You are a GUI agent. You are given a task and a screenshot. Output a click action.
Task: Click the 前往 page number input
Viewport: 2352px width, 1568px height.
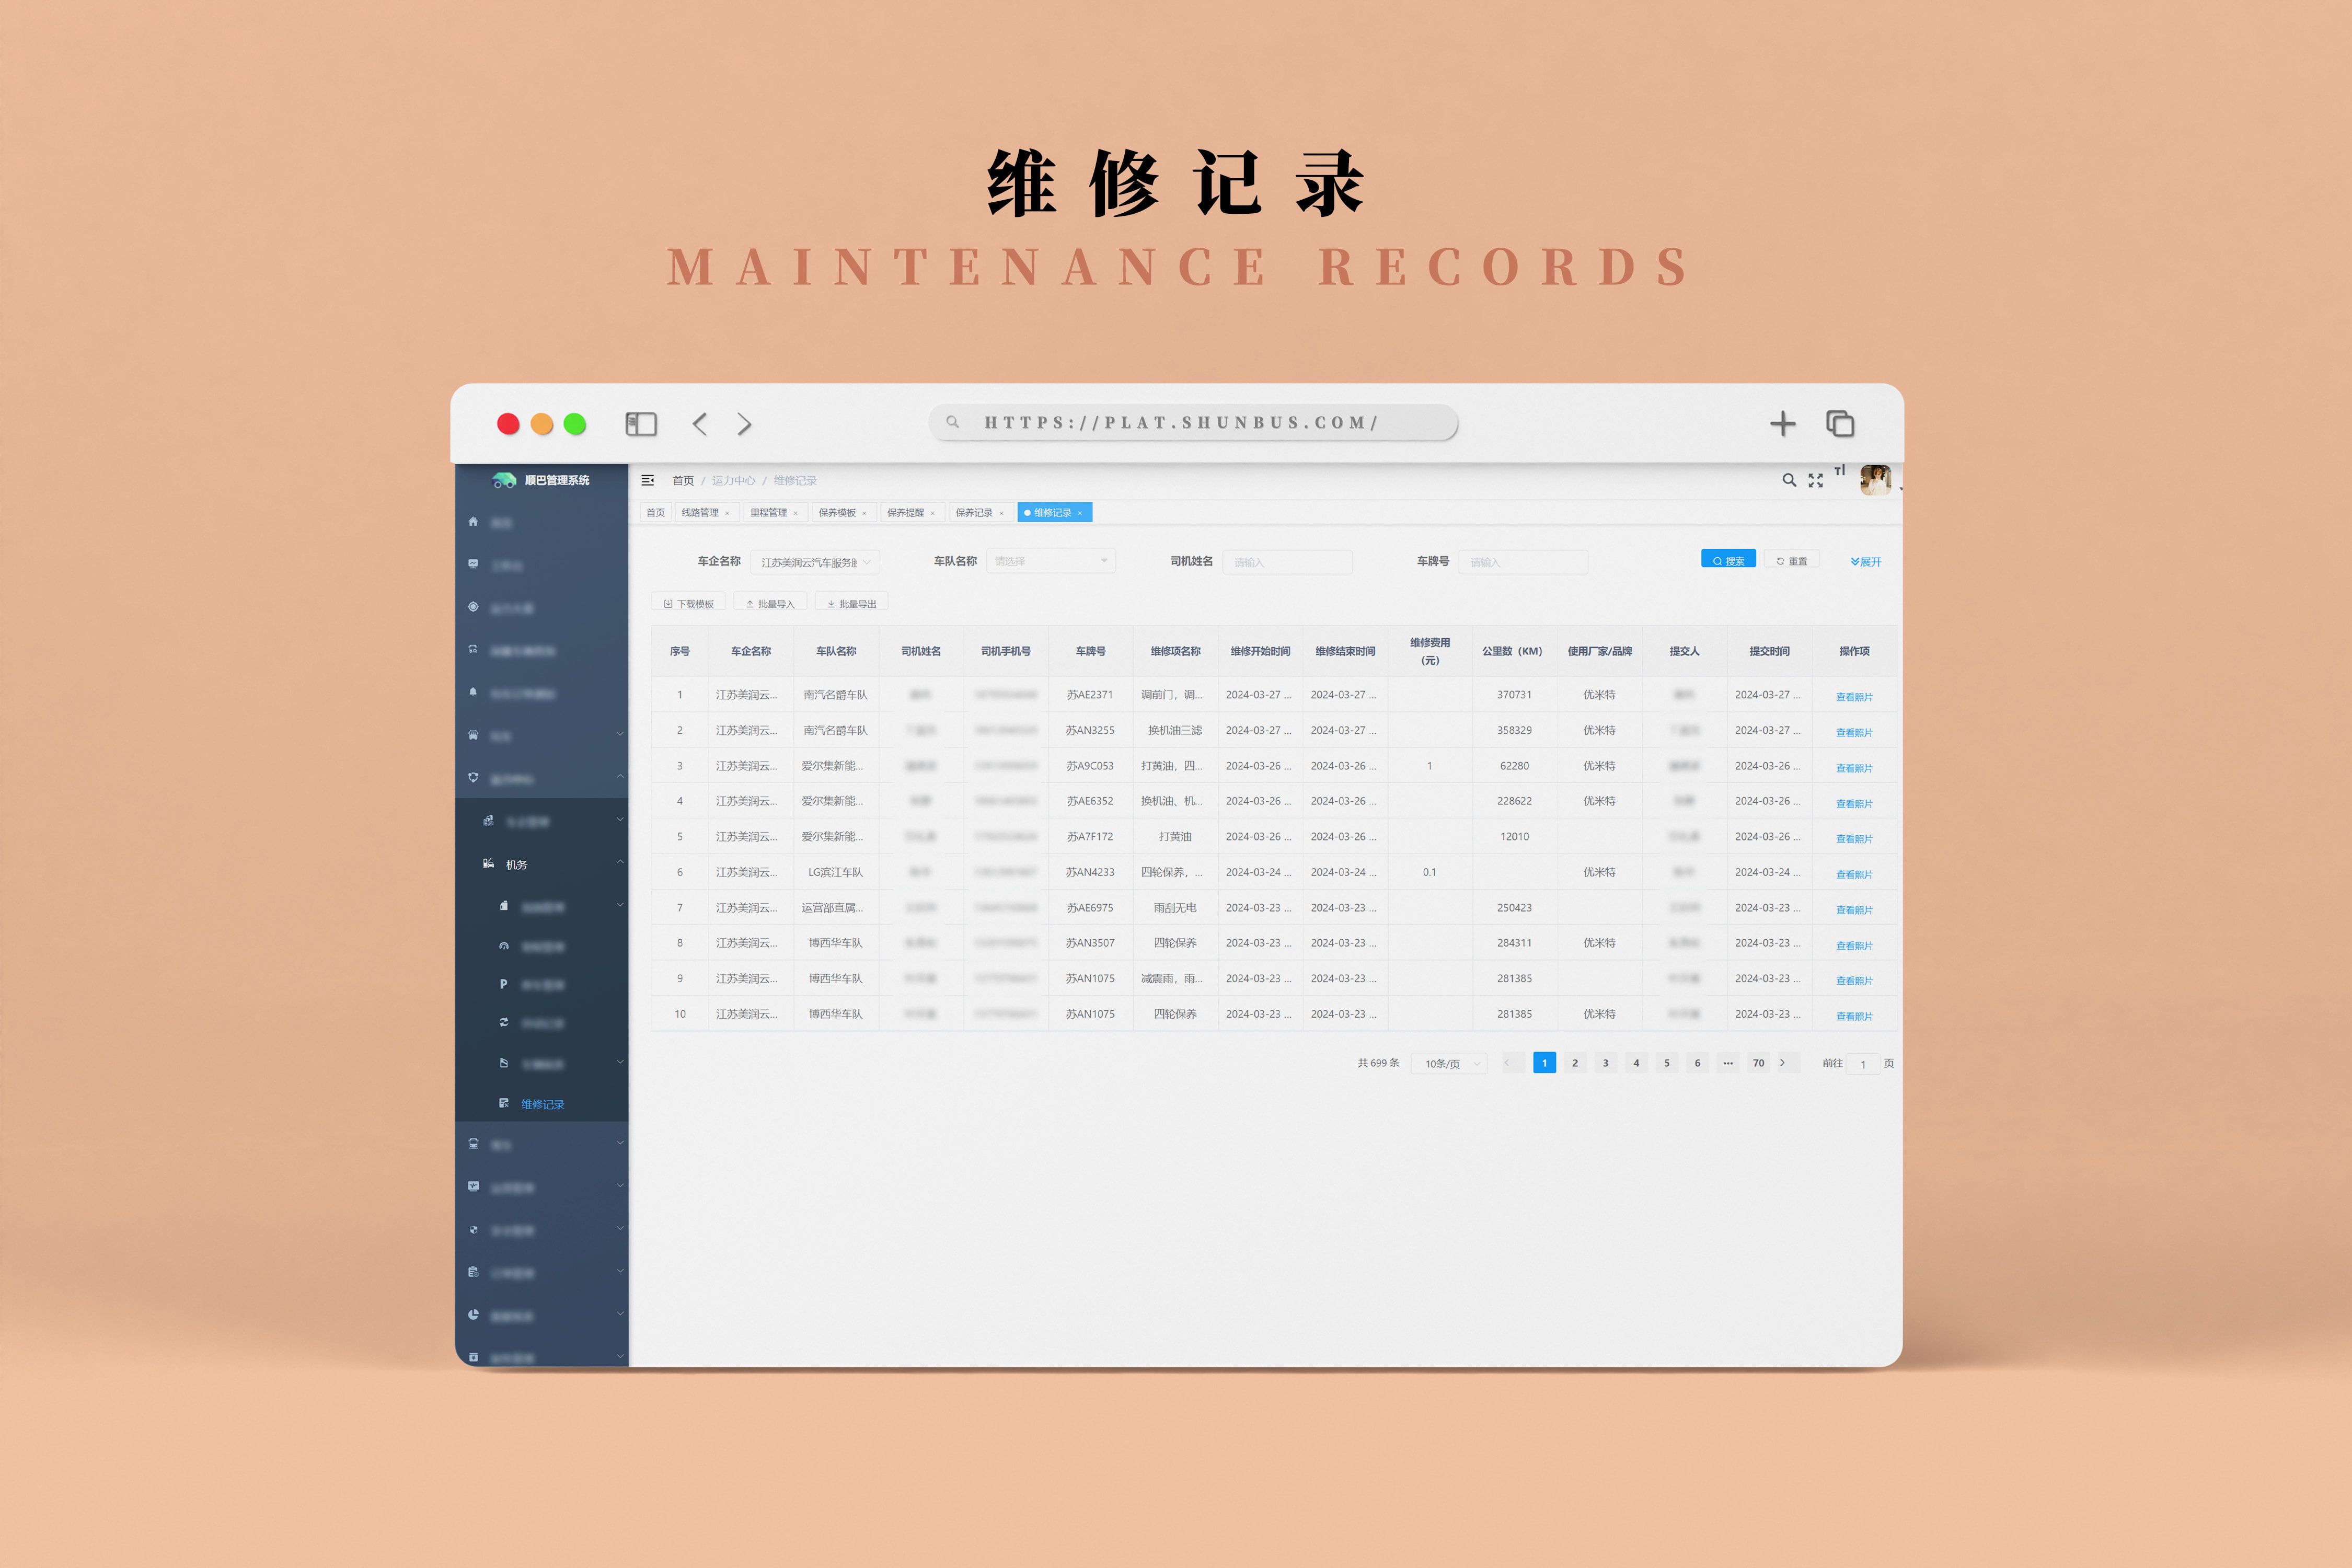click(x=1863, y=1064)
